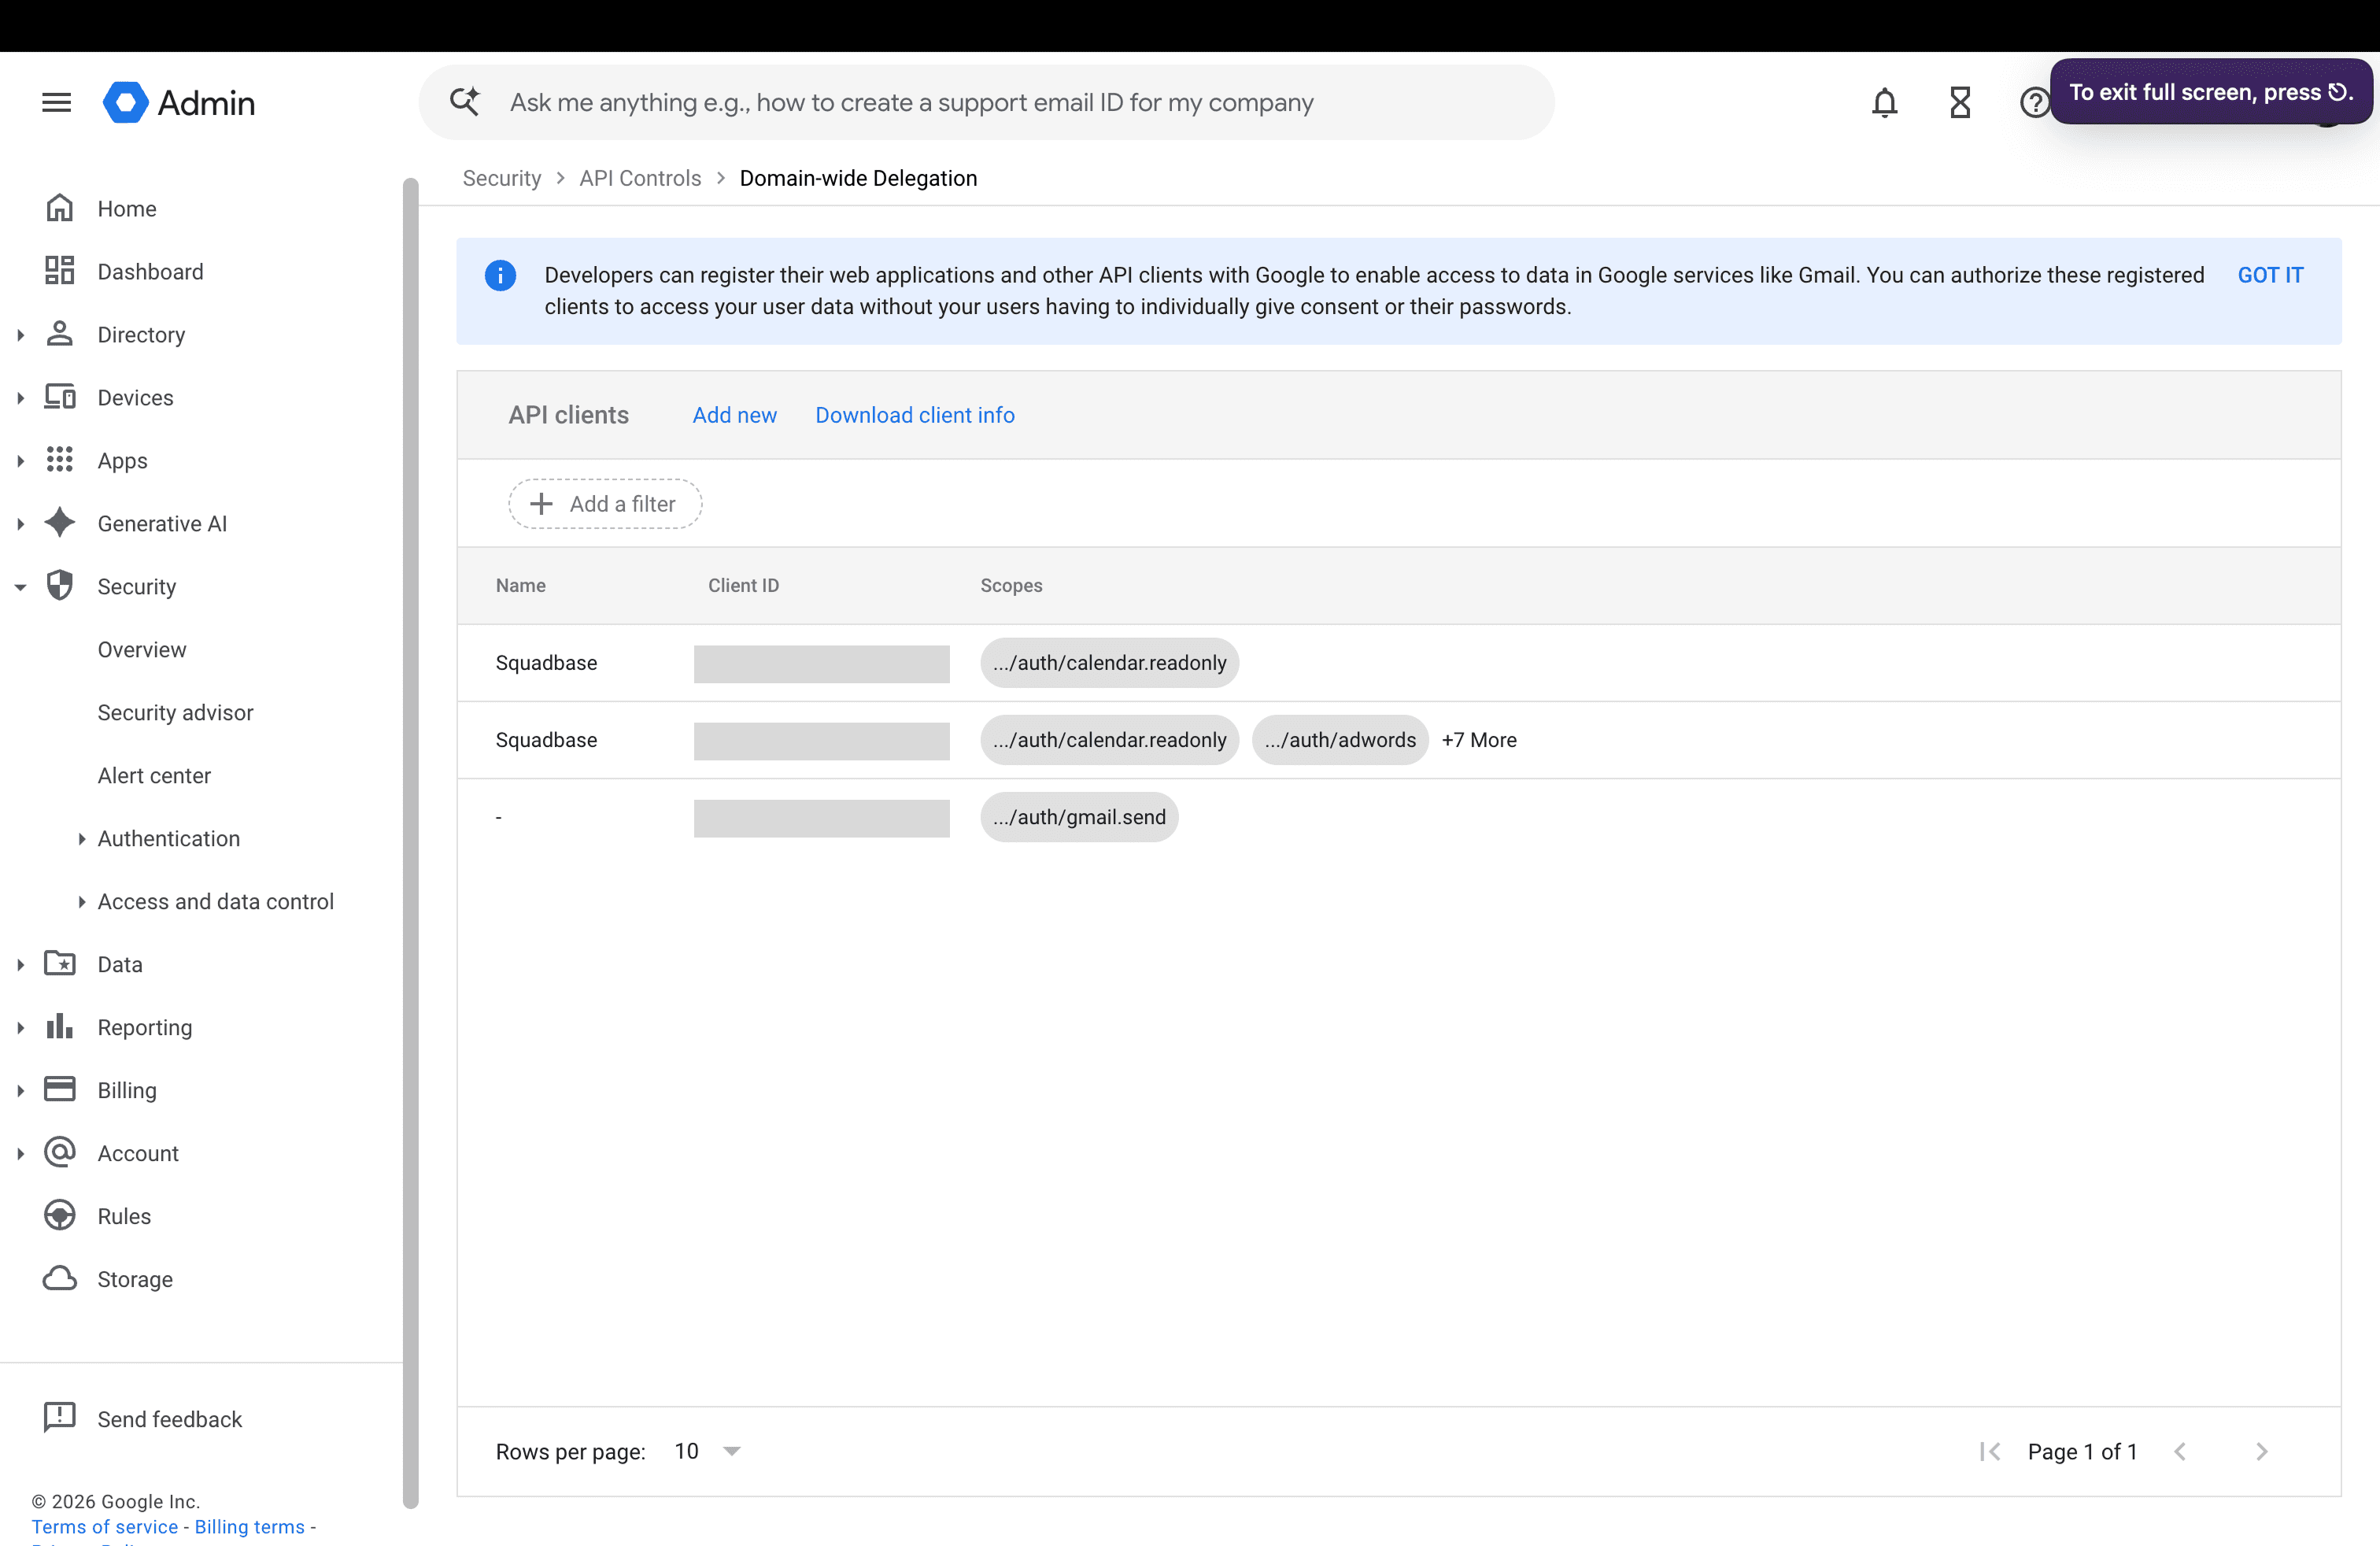Image resolution: width=2380 pixels, height=1546 pixels.
Task: Click the .../auth/gmail.send scope chip
Action: click(x=1079, y=817)
